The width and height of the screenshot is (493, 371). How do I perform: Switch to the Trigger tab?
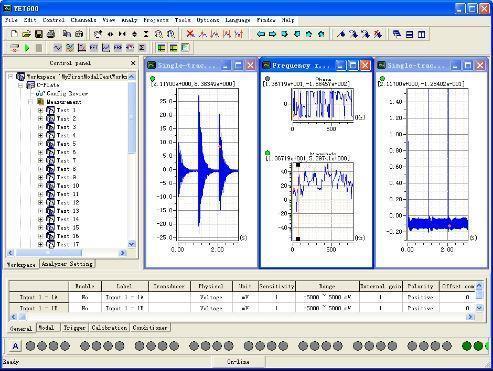[x=74, y=328]
